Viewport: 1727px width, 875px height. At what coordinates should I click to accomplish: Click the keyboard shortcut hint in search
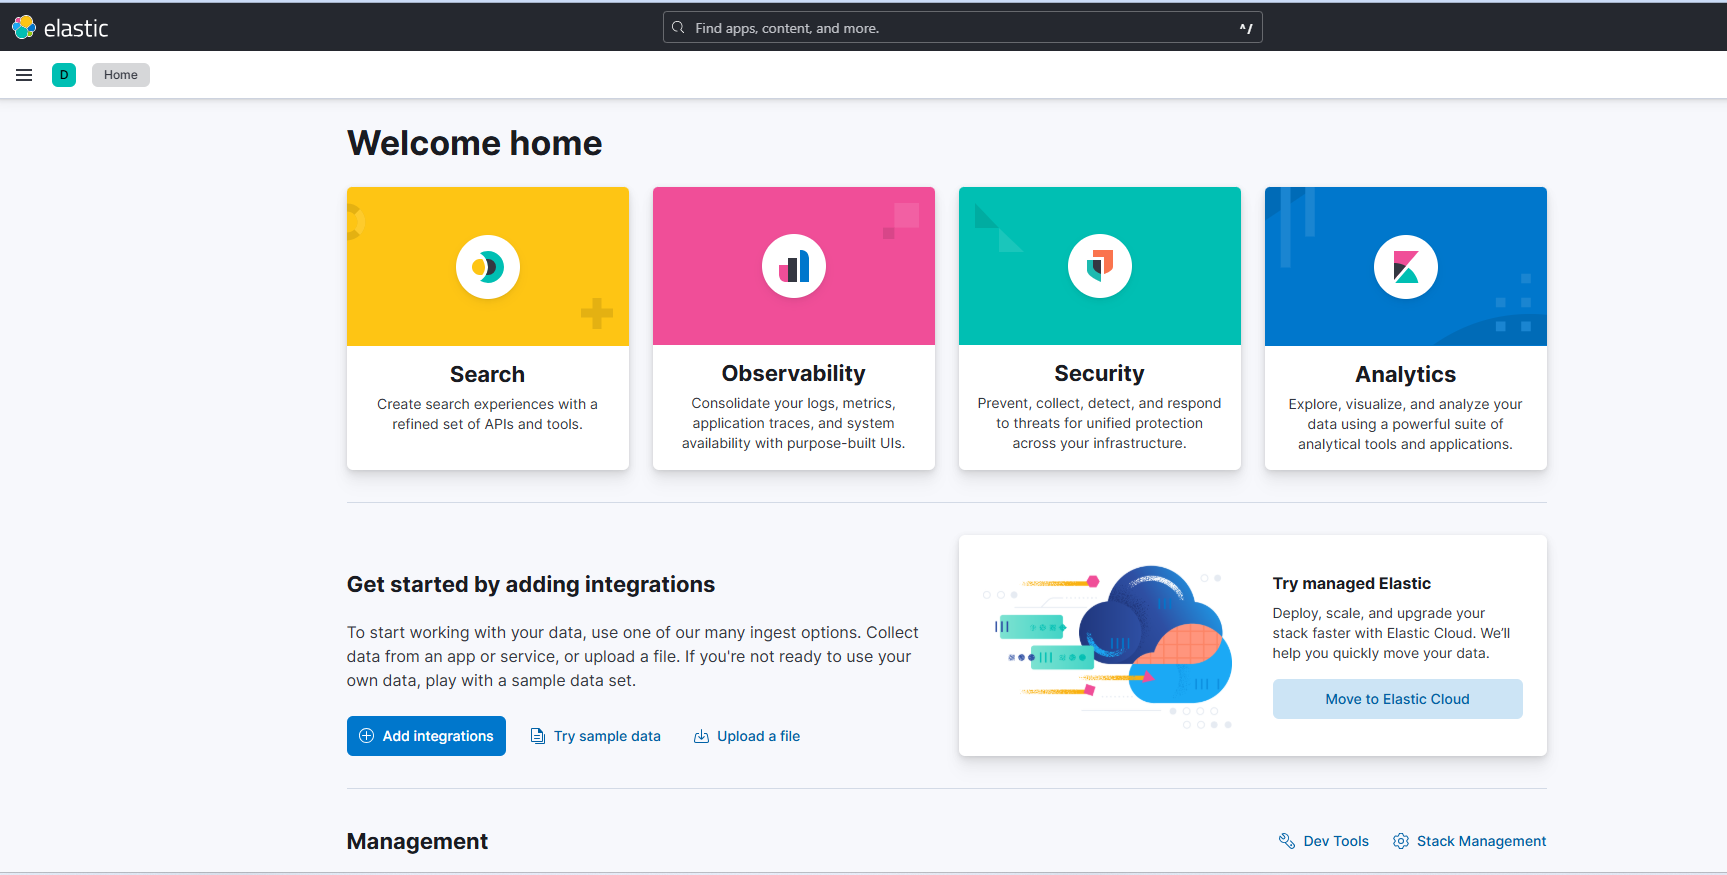click(x=1246, y=28)
